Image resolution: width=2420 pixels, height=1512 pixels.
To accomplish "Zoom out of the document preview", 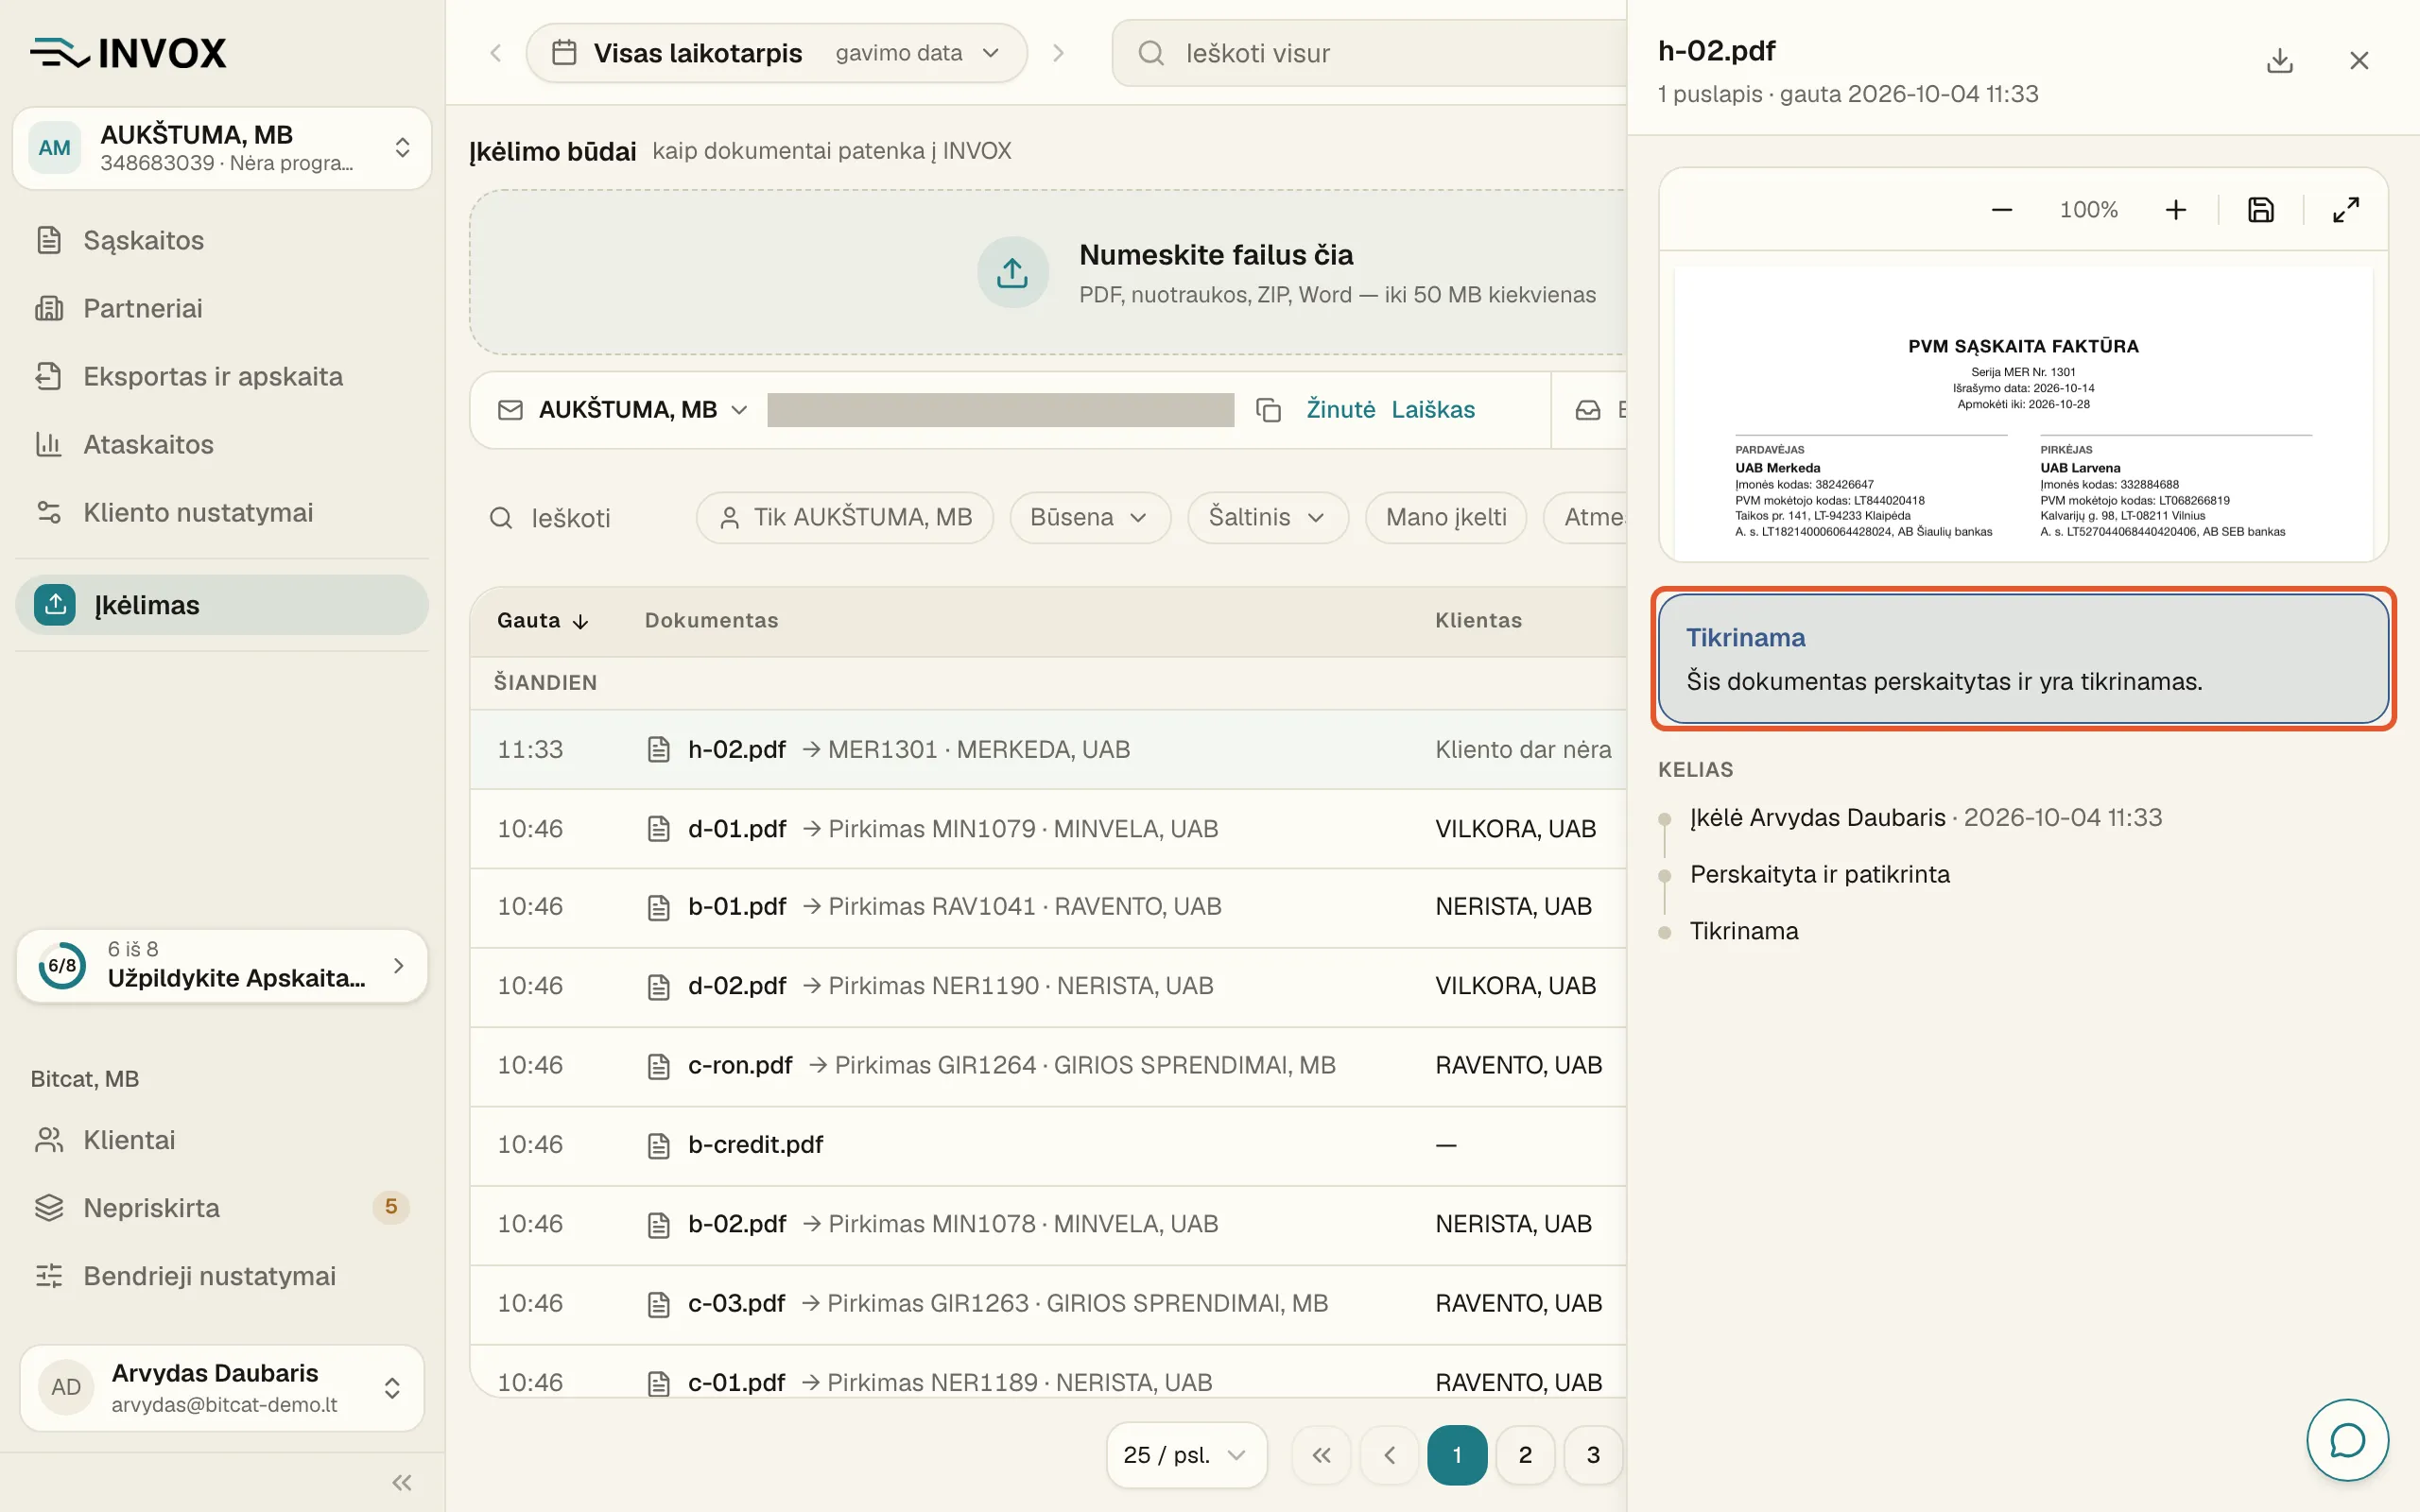I will [x=2001, y=210].
